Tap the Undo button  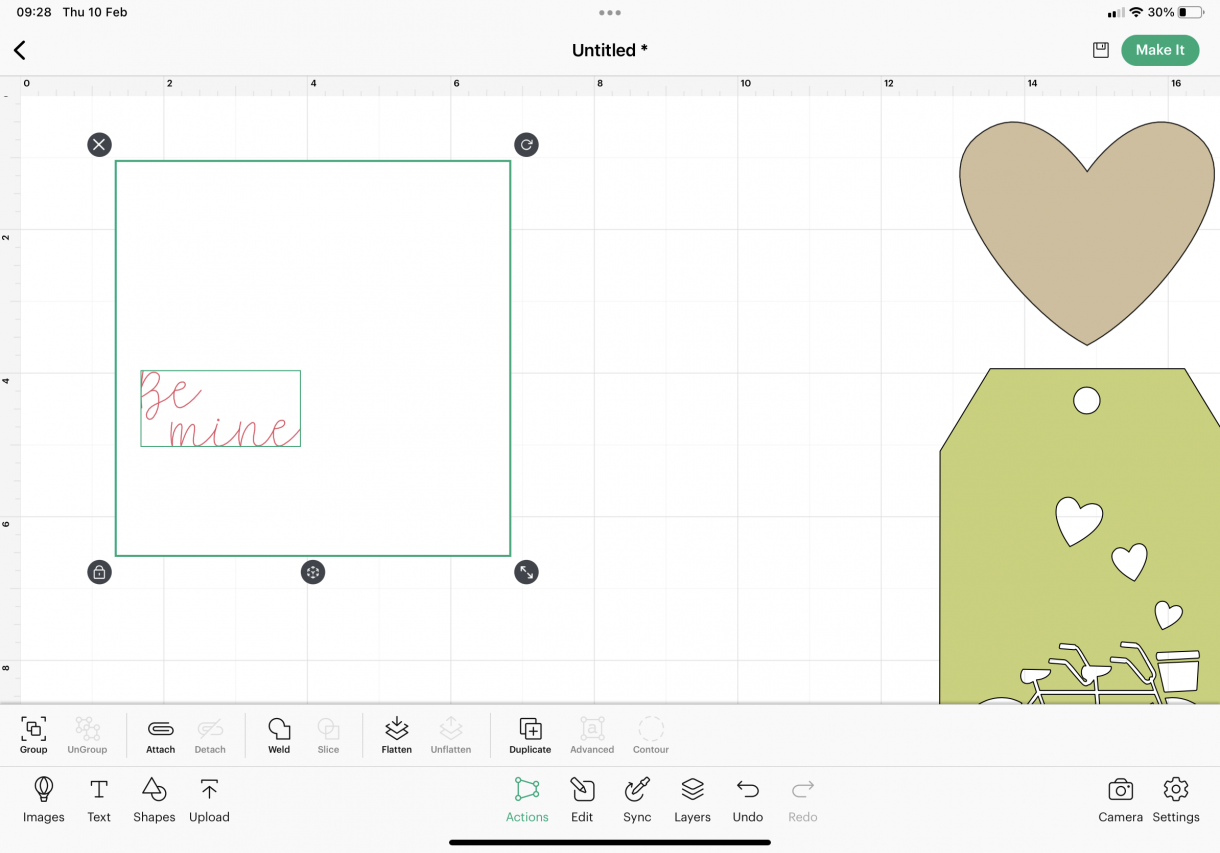pos(748,800)
